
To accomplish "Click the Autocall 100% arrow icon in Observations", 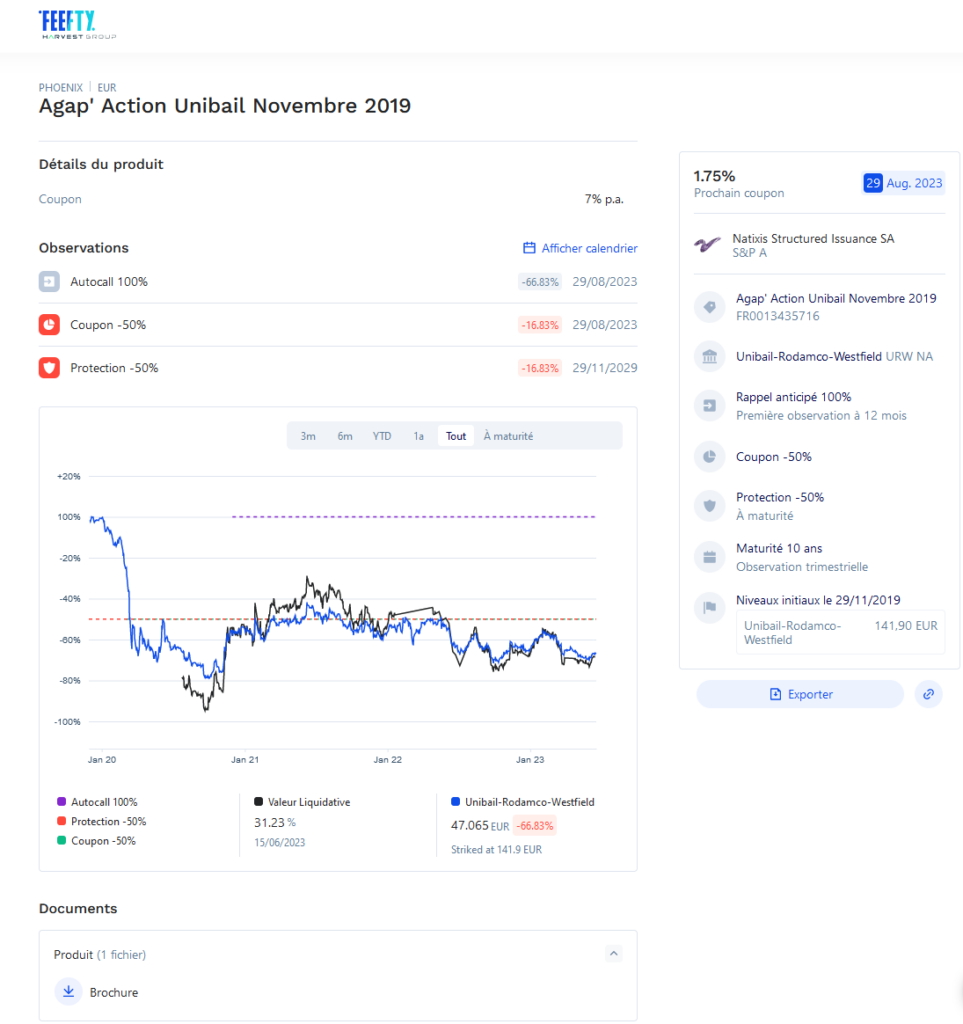I will click(49, 282).
